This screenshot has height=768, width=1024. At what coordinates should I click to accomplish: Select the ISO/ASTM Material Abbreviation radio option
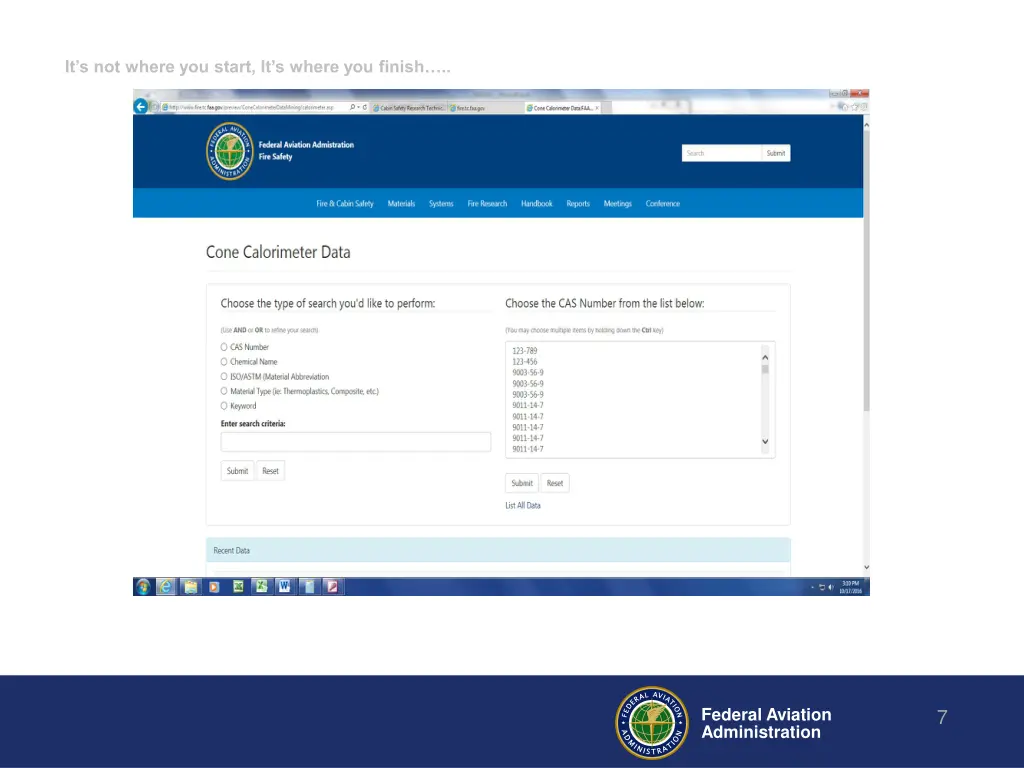pyautogui.click(x=224, y=376)
